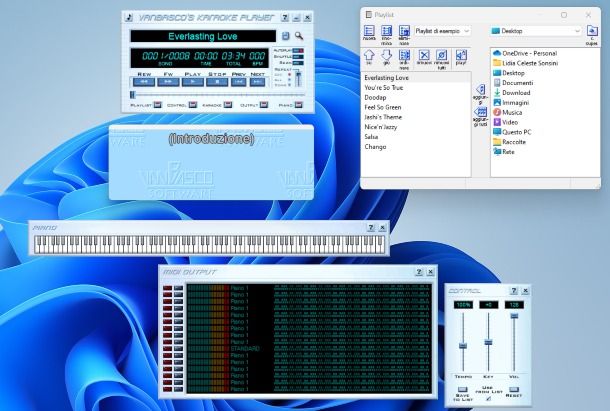Select the Documenti folder
Image resolution: width=610 pixels, height=411 pixels.
tap(513, 83)
